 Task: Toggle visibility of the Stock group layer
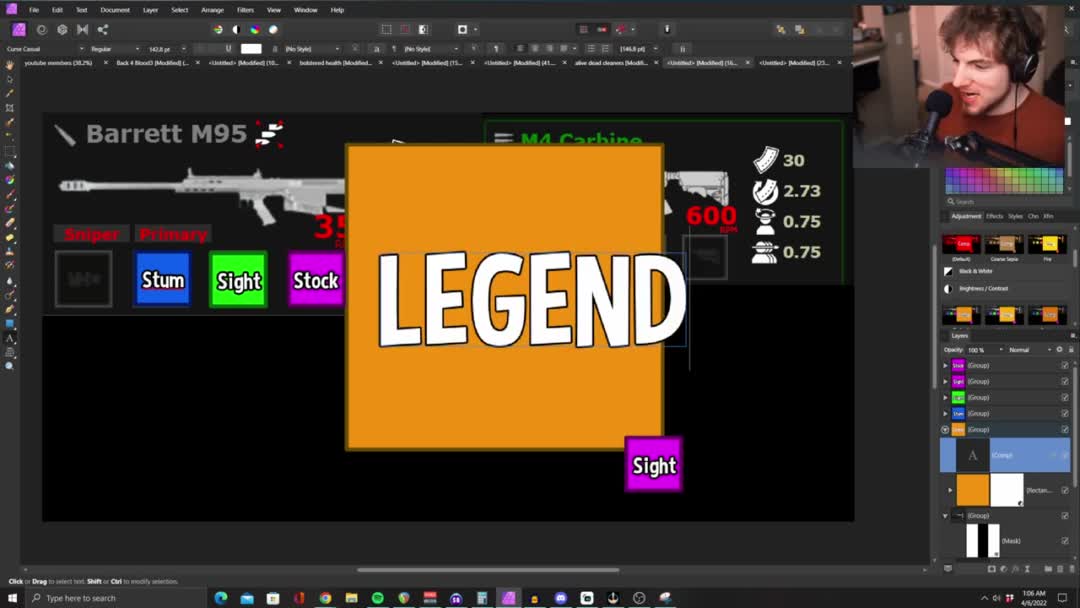(x=1064, y=365)
